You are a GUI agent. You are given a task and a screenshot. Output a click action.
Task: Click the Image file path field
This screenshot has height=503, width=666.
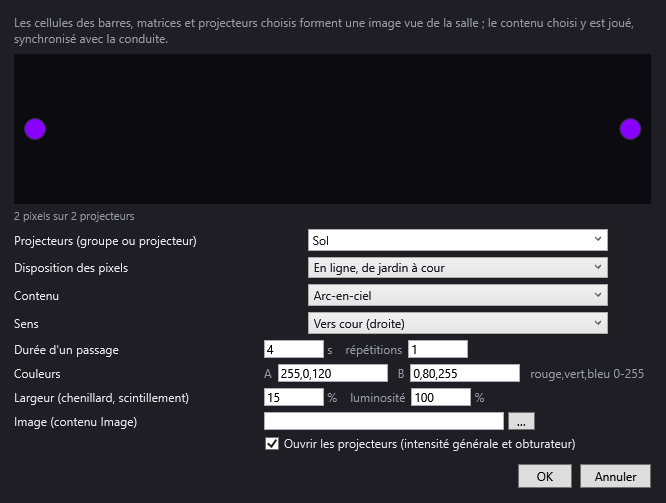(x=384, y=421)
